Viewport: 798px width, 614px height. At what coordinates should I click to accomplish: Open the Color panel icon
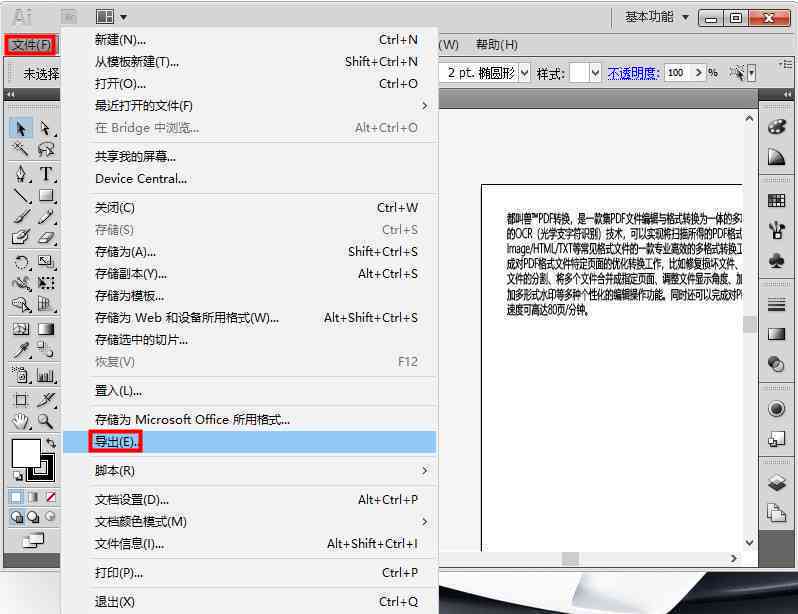click(776, 127)
